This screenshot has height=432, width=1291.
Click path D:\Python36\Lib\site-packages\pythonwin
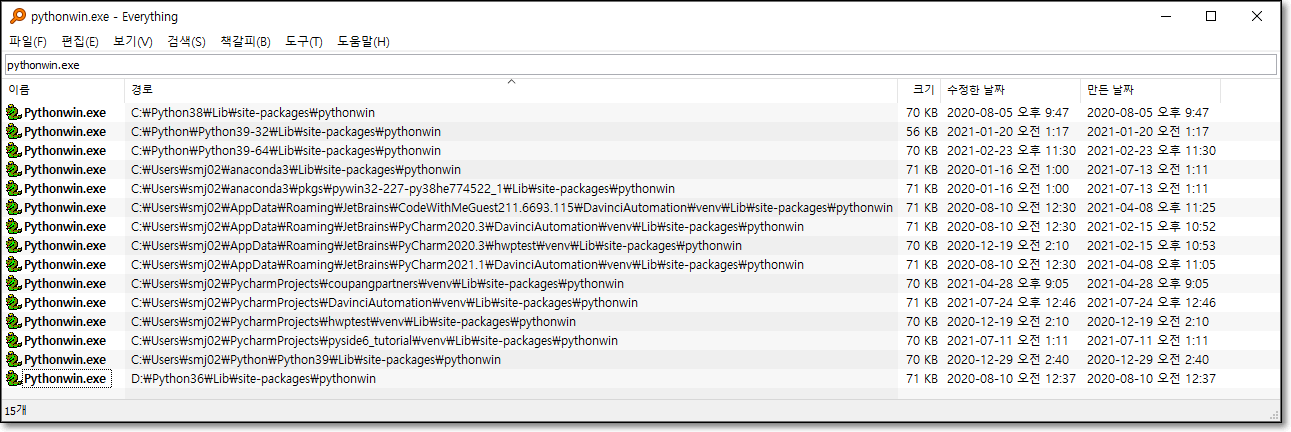pyautogui.click(x=253, y=379)
